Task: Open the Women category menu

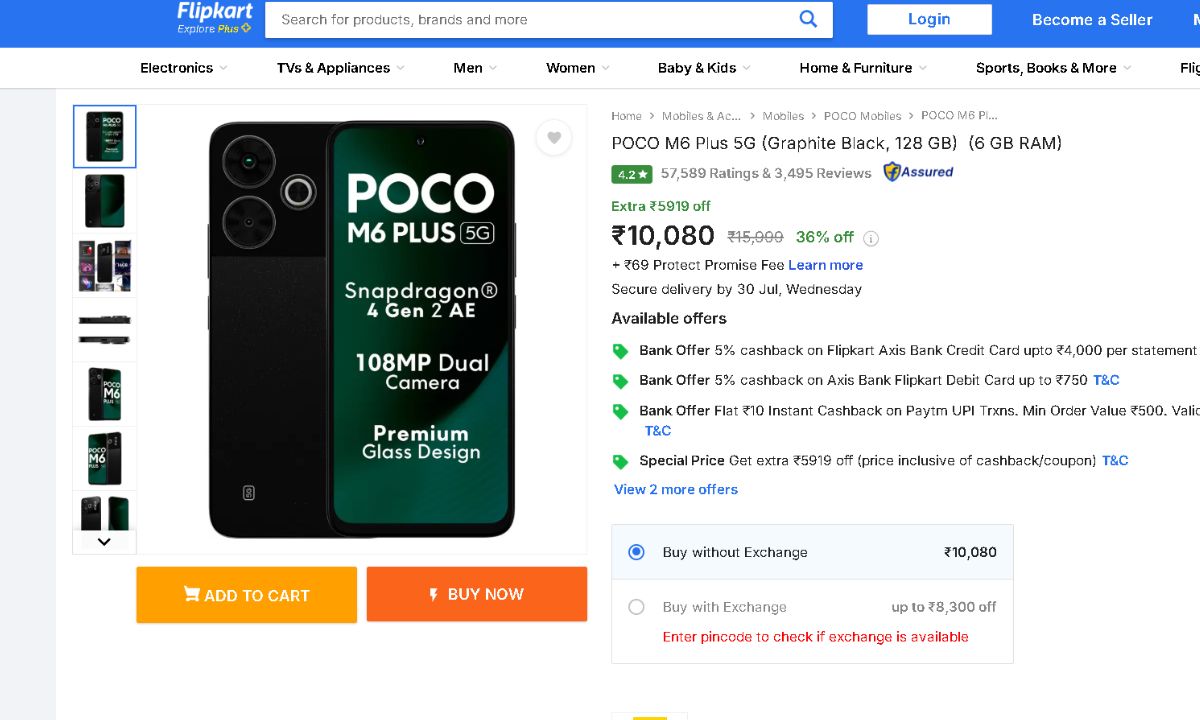Action: [577, 68]
